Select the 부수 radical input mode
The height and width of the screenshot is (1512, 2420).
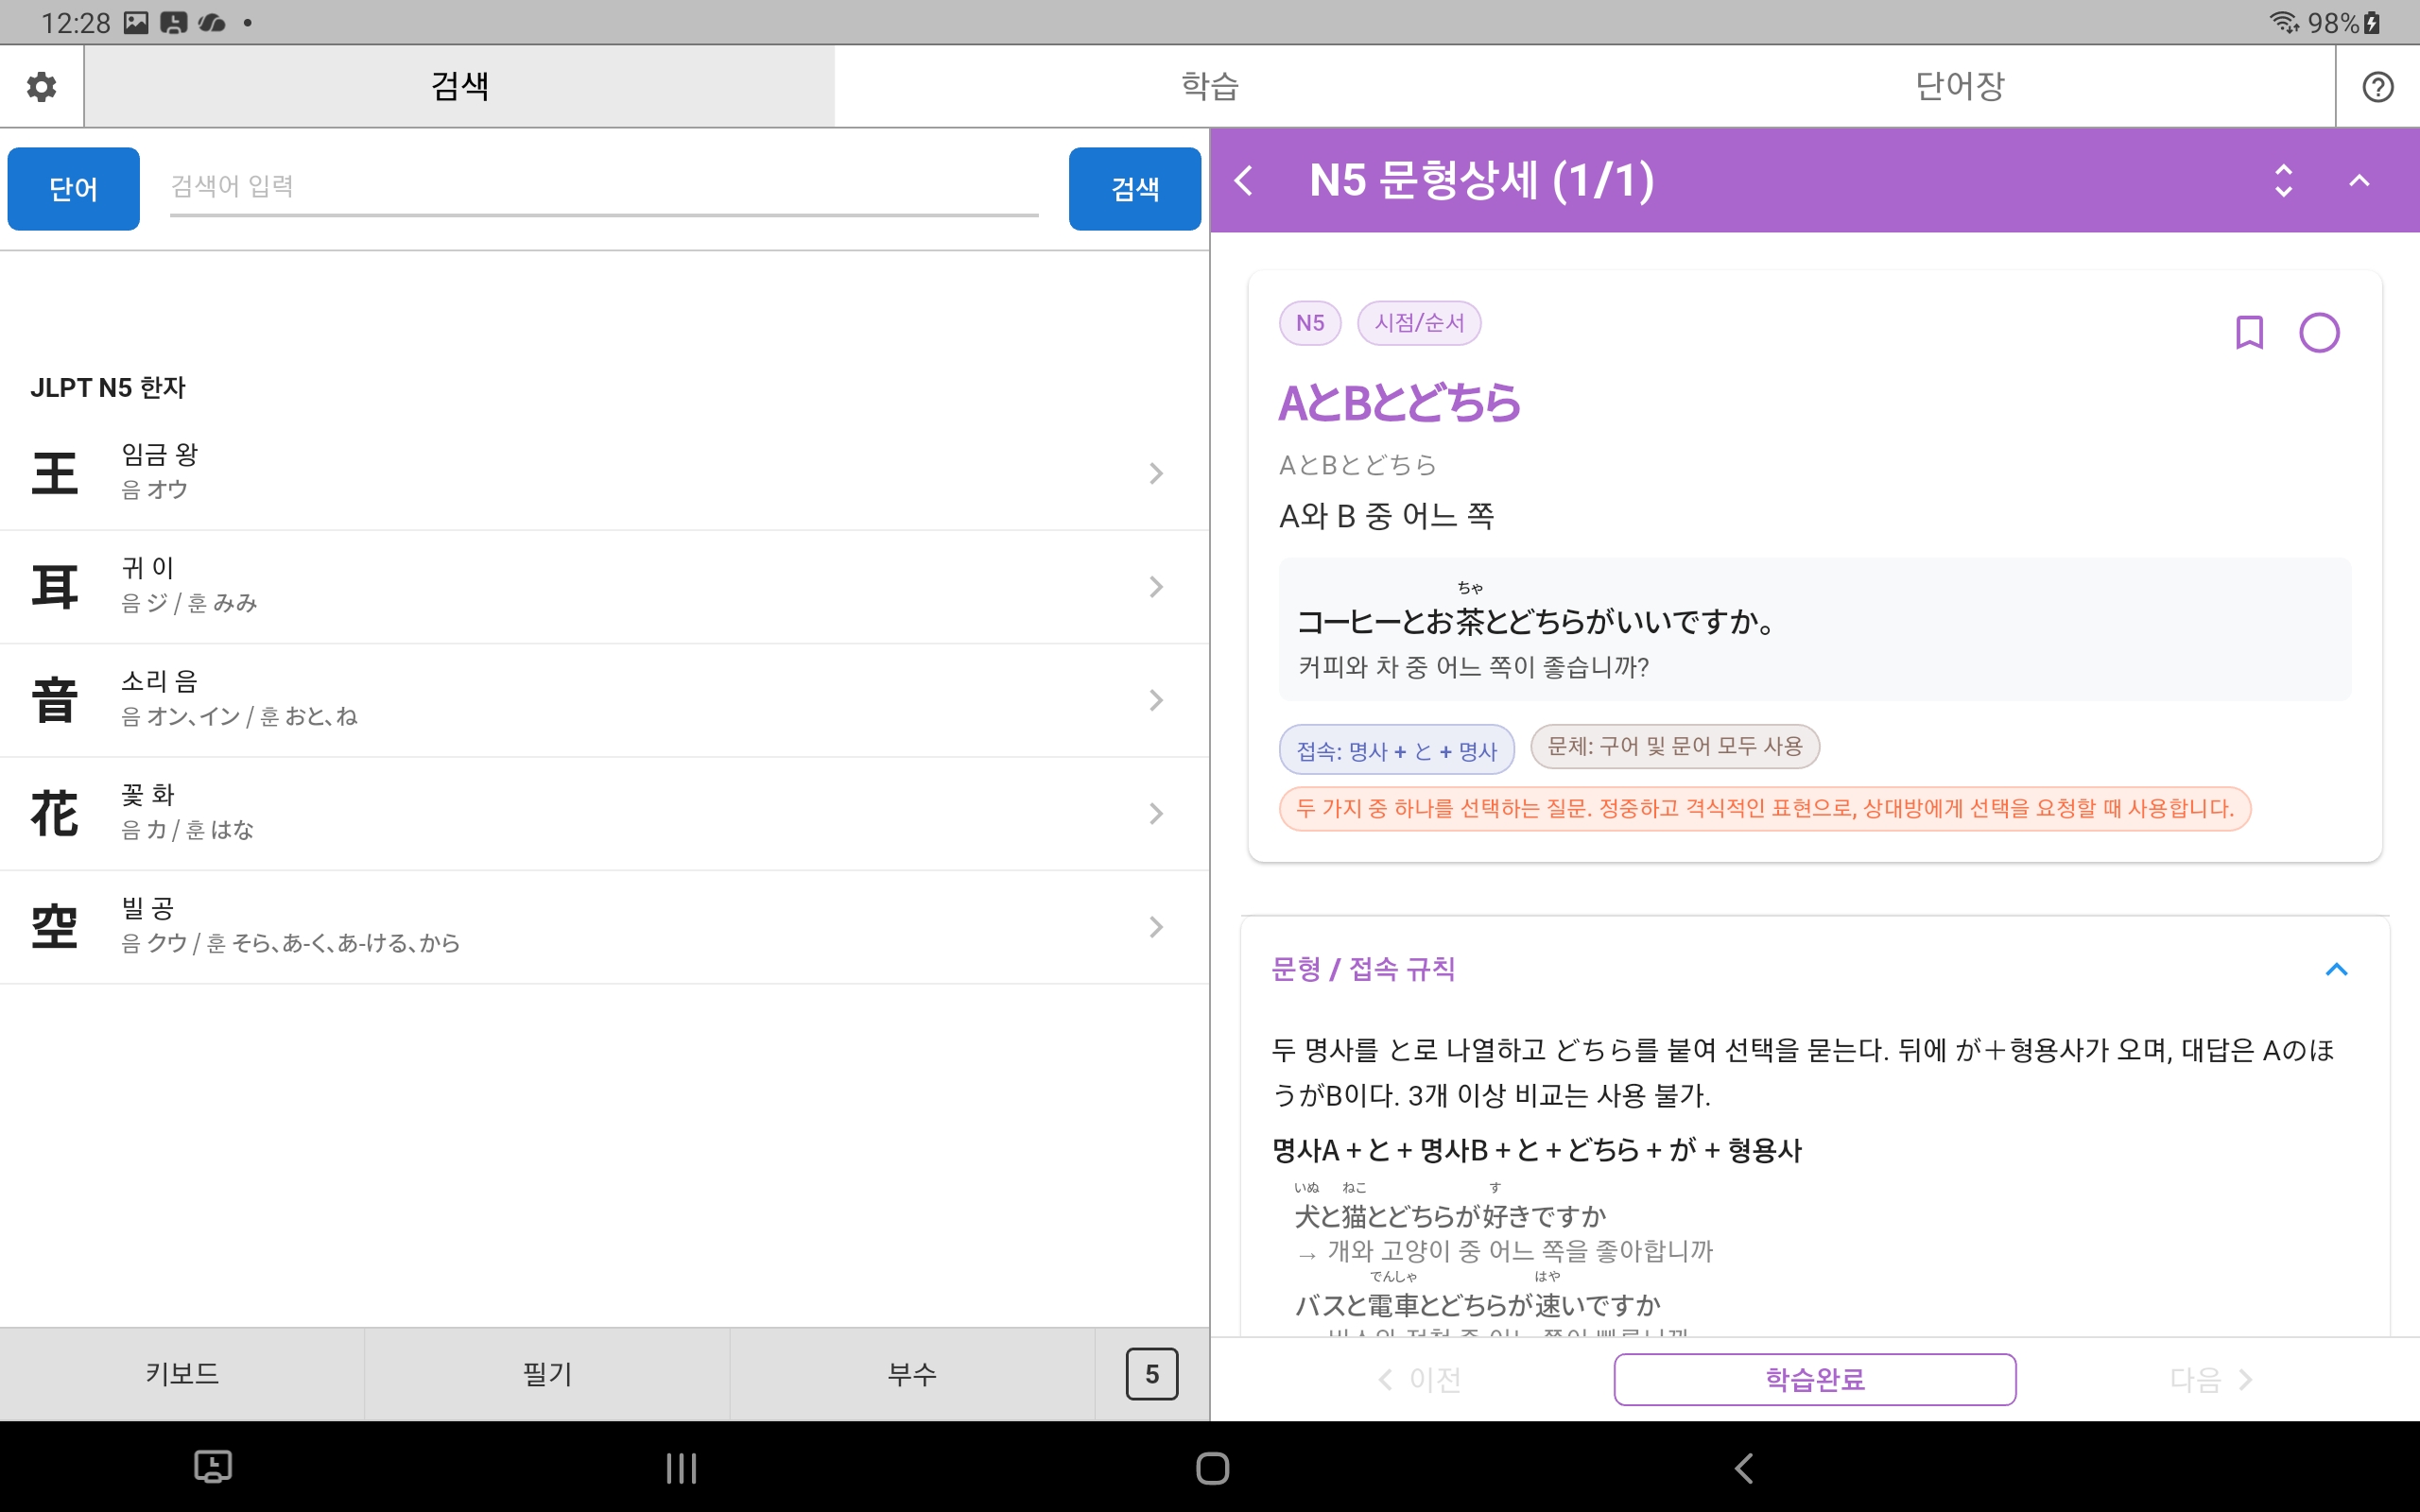pos(912,1374)
